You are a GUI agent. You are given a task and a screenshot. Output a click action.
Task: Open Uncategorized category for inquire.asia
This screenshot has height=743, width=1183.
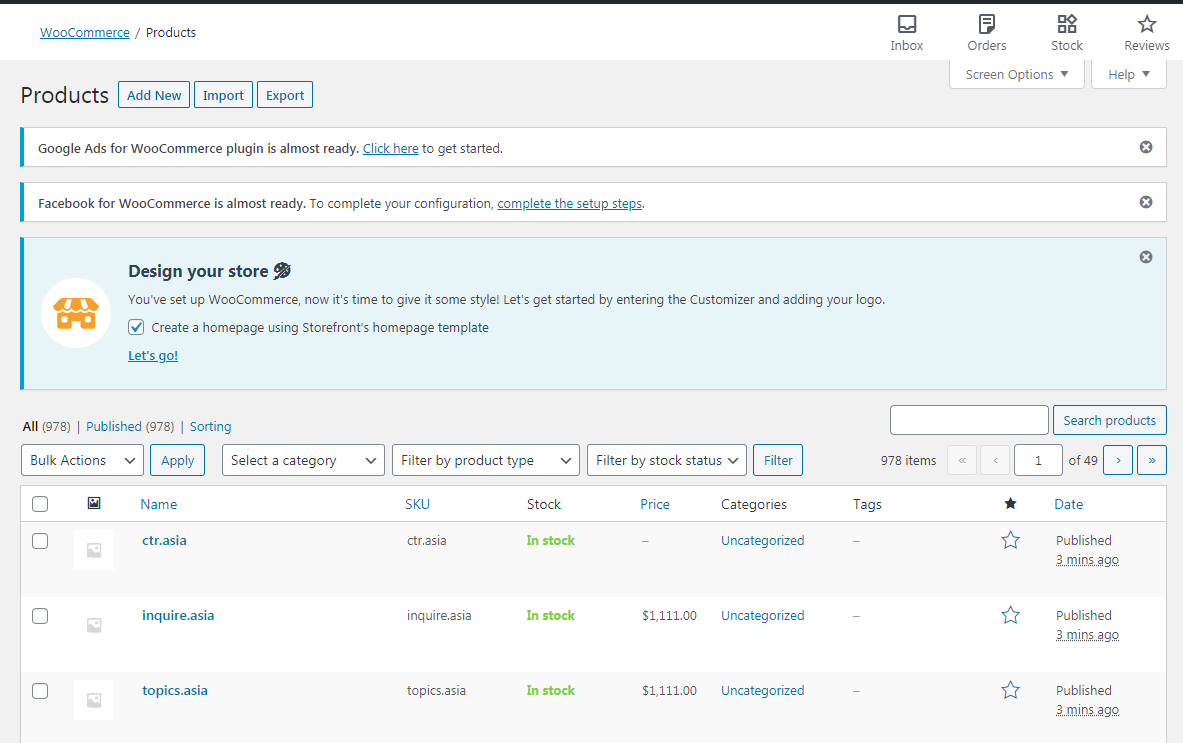(762, 616)
